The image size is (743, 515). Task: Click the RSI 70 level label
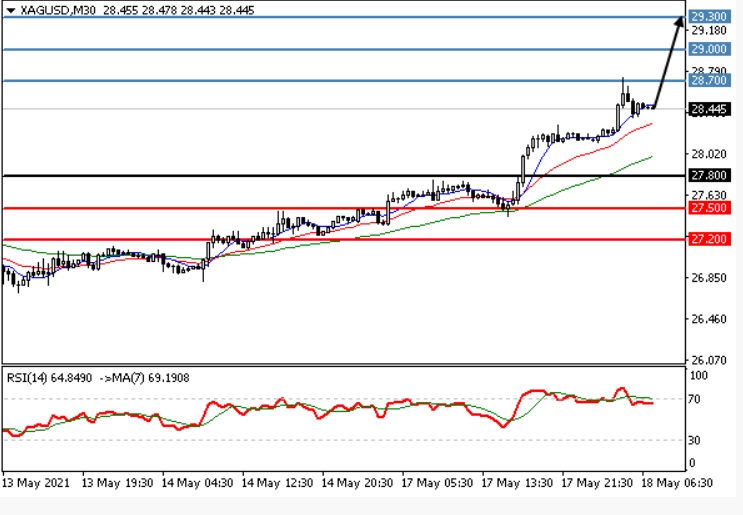(694, 399)
